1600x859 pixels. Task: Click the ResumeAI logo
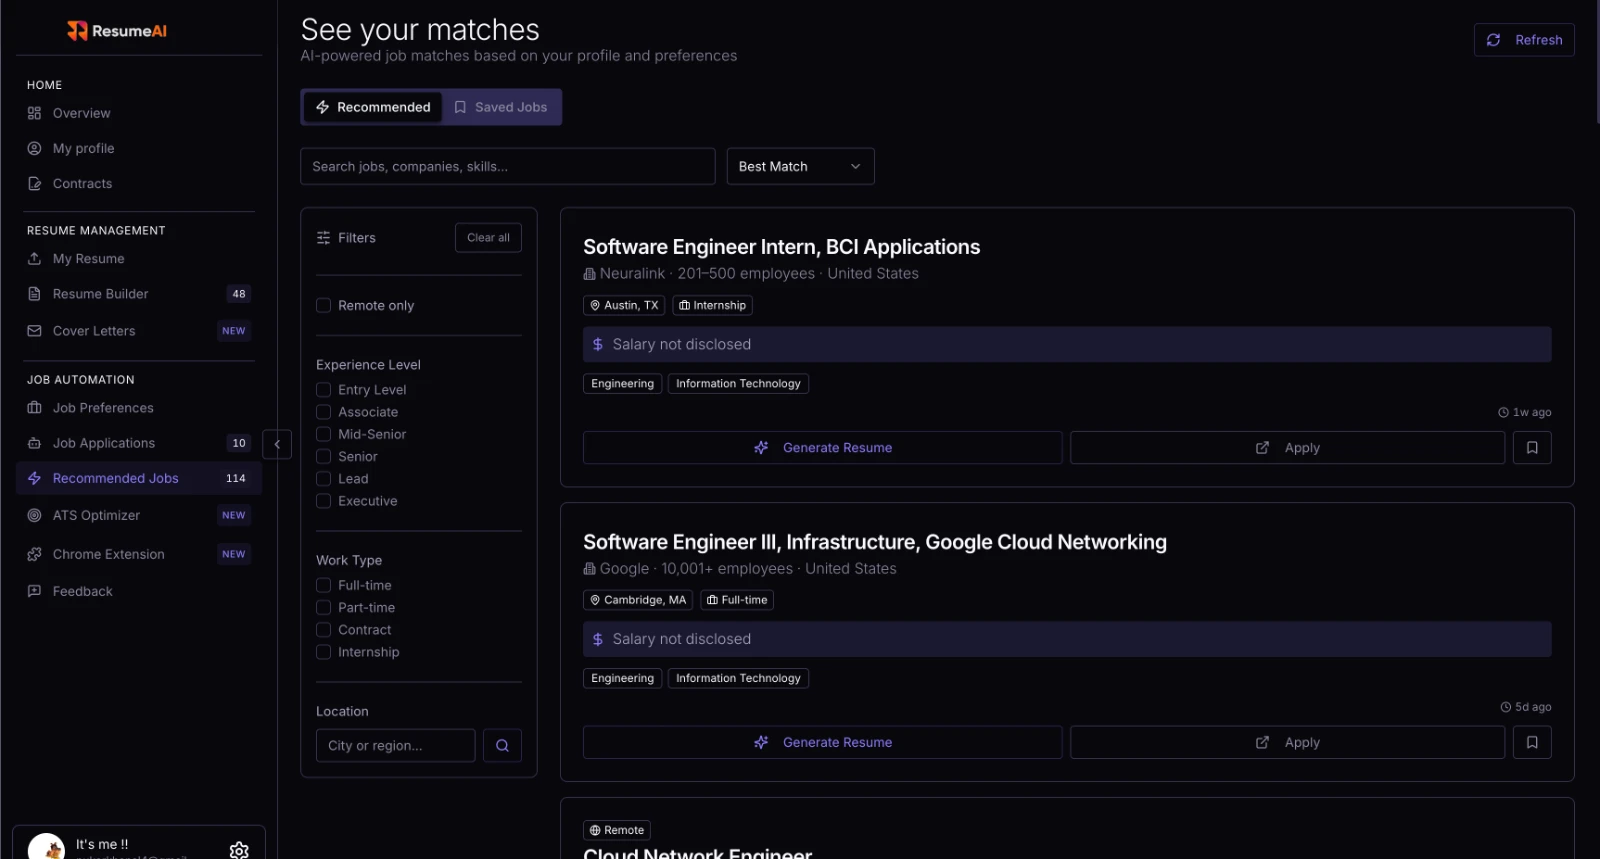click(x=117, y=31)
